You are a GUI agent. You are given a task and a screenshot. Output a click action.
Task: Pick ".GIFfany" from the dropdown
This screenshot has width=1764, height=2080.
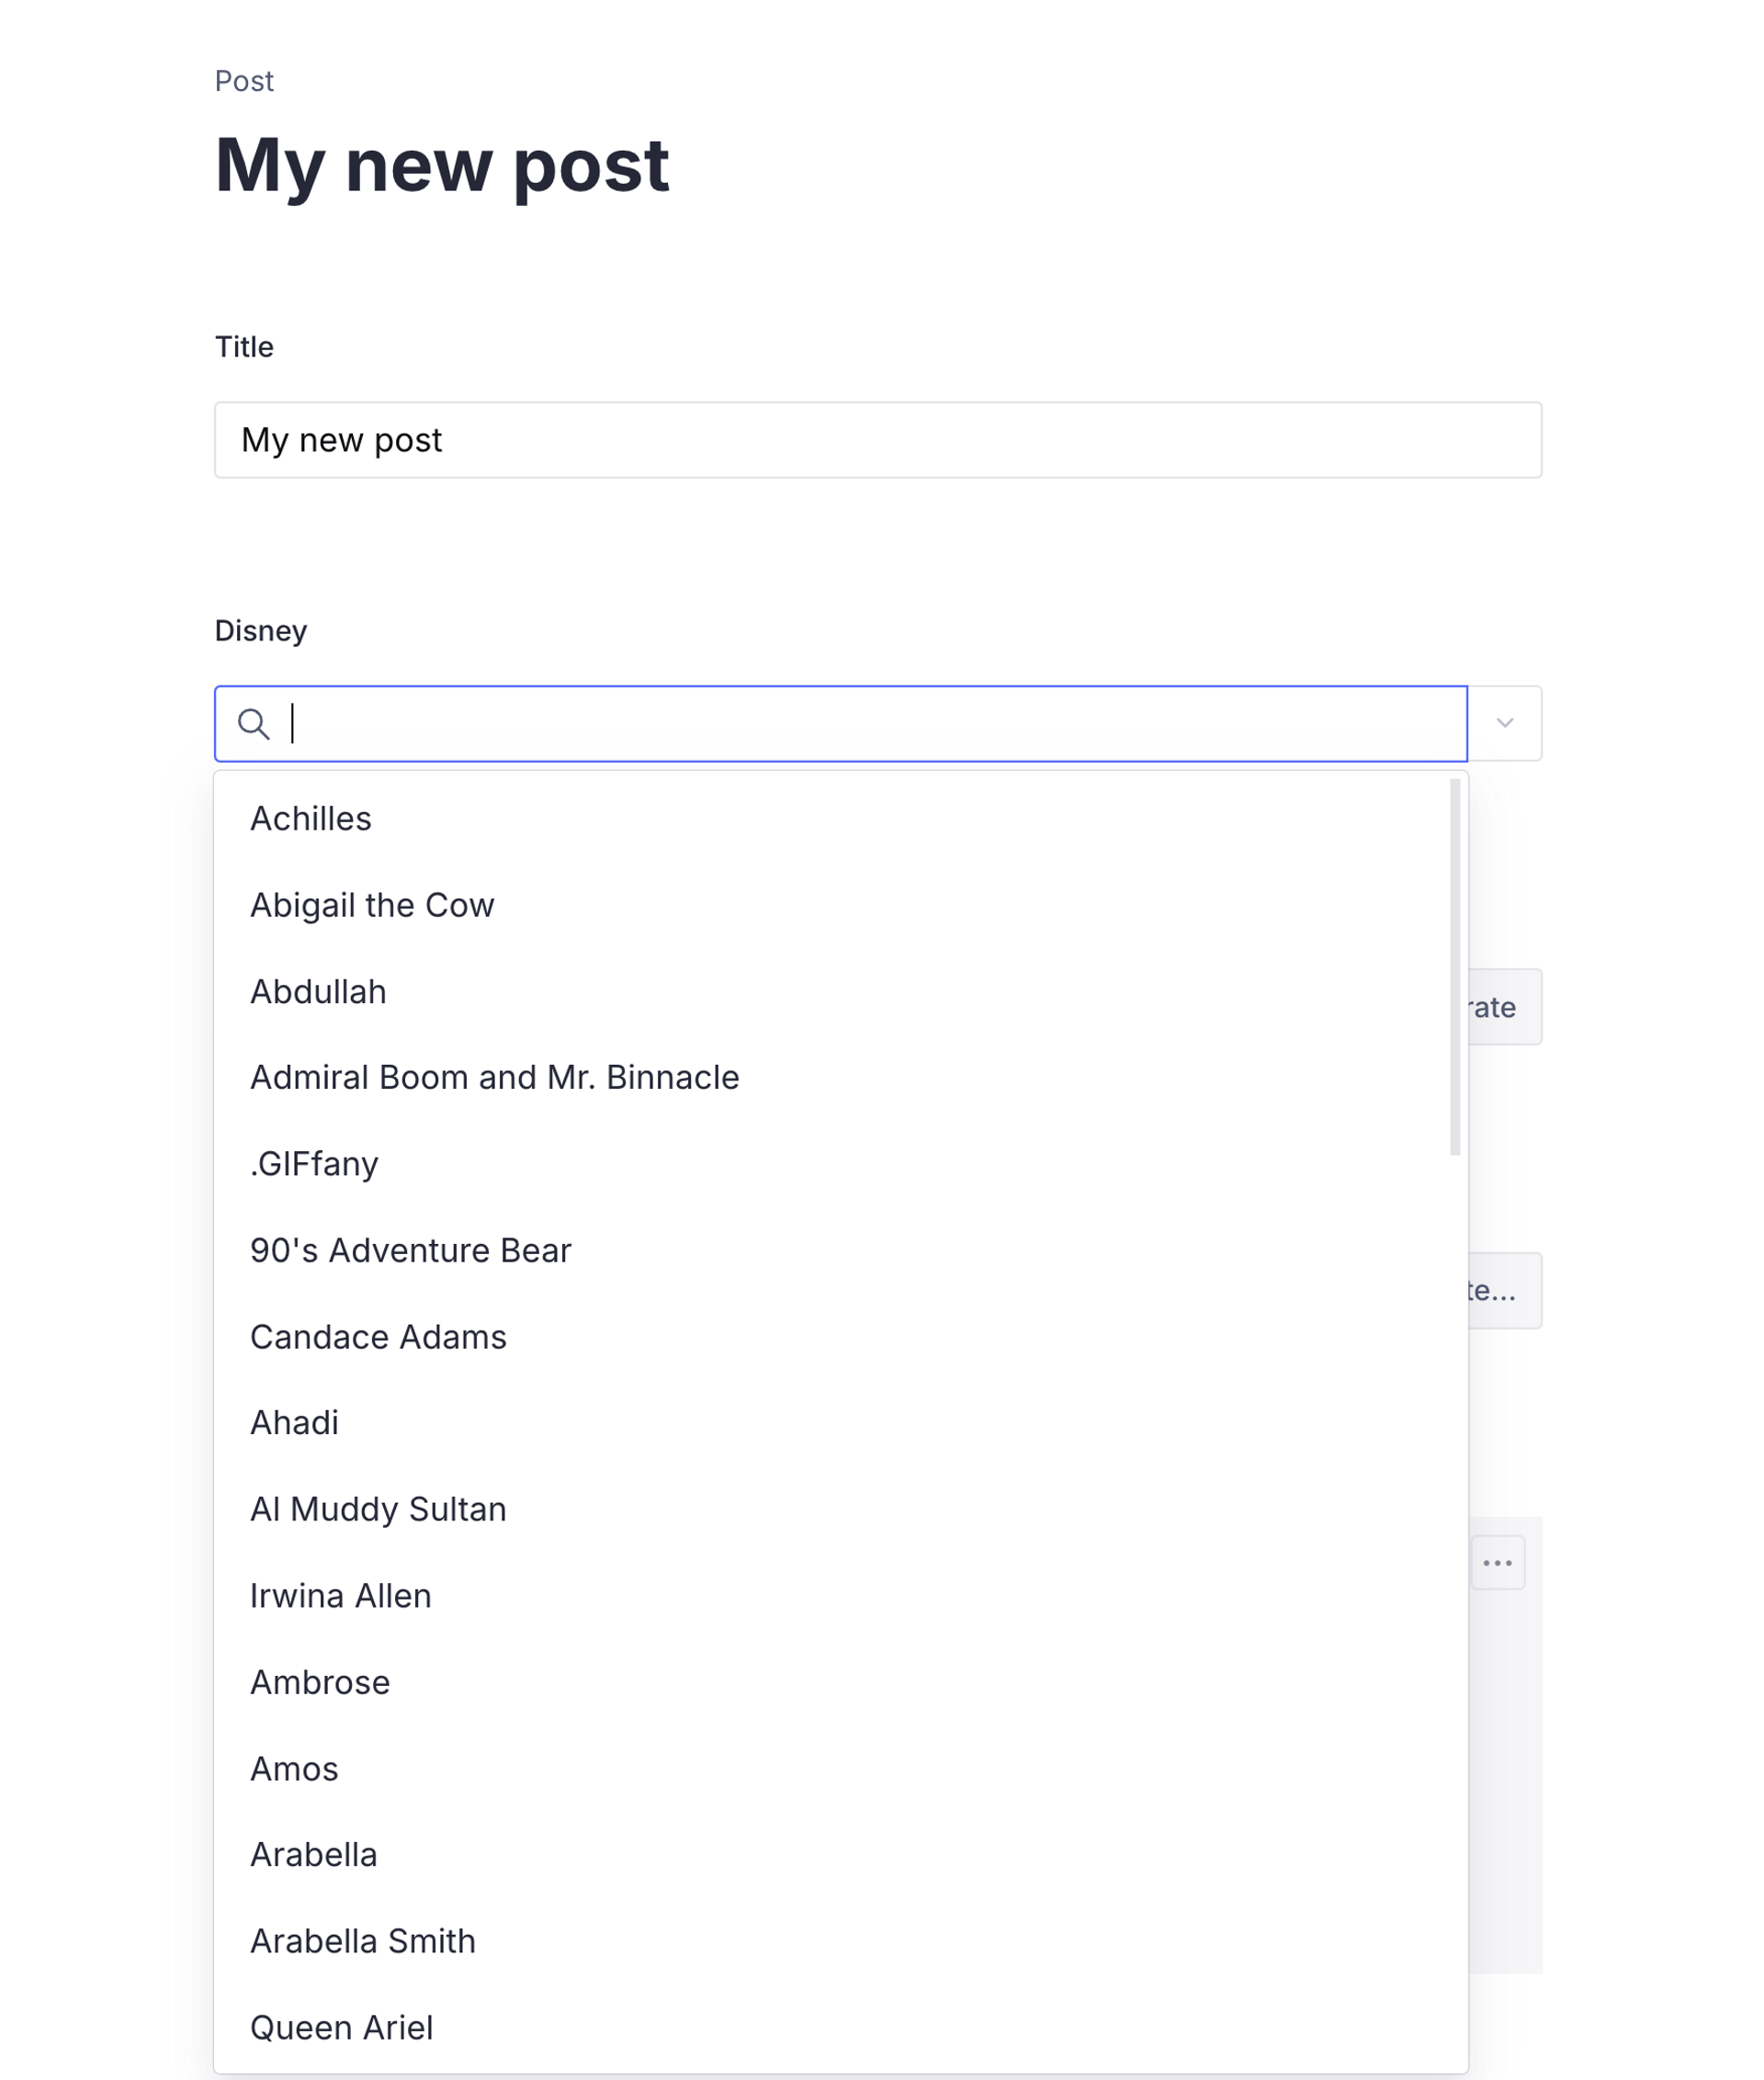(314, 1163)
